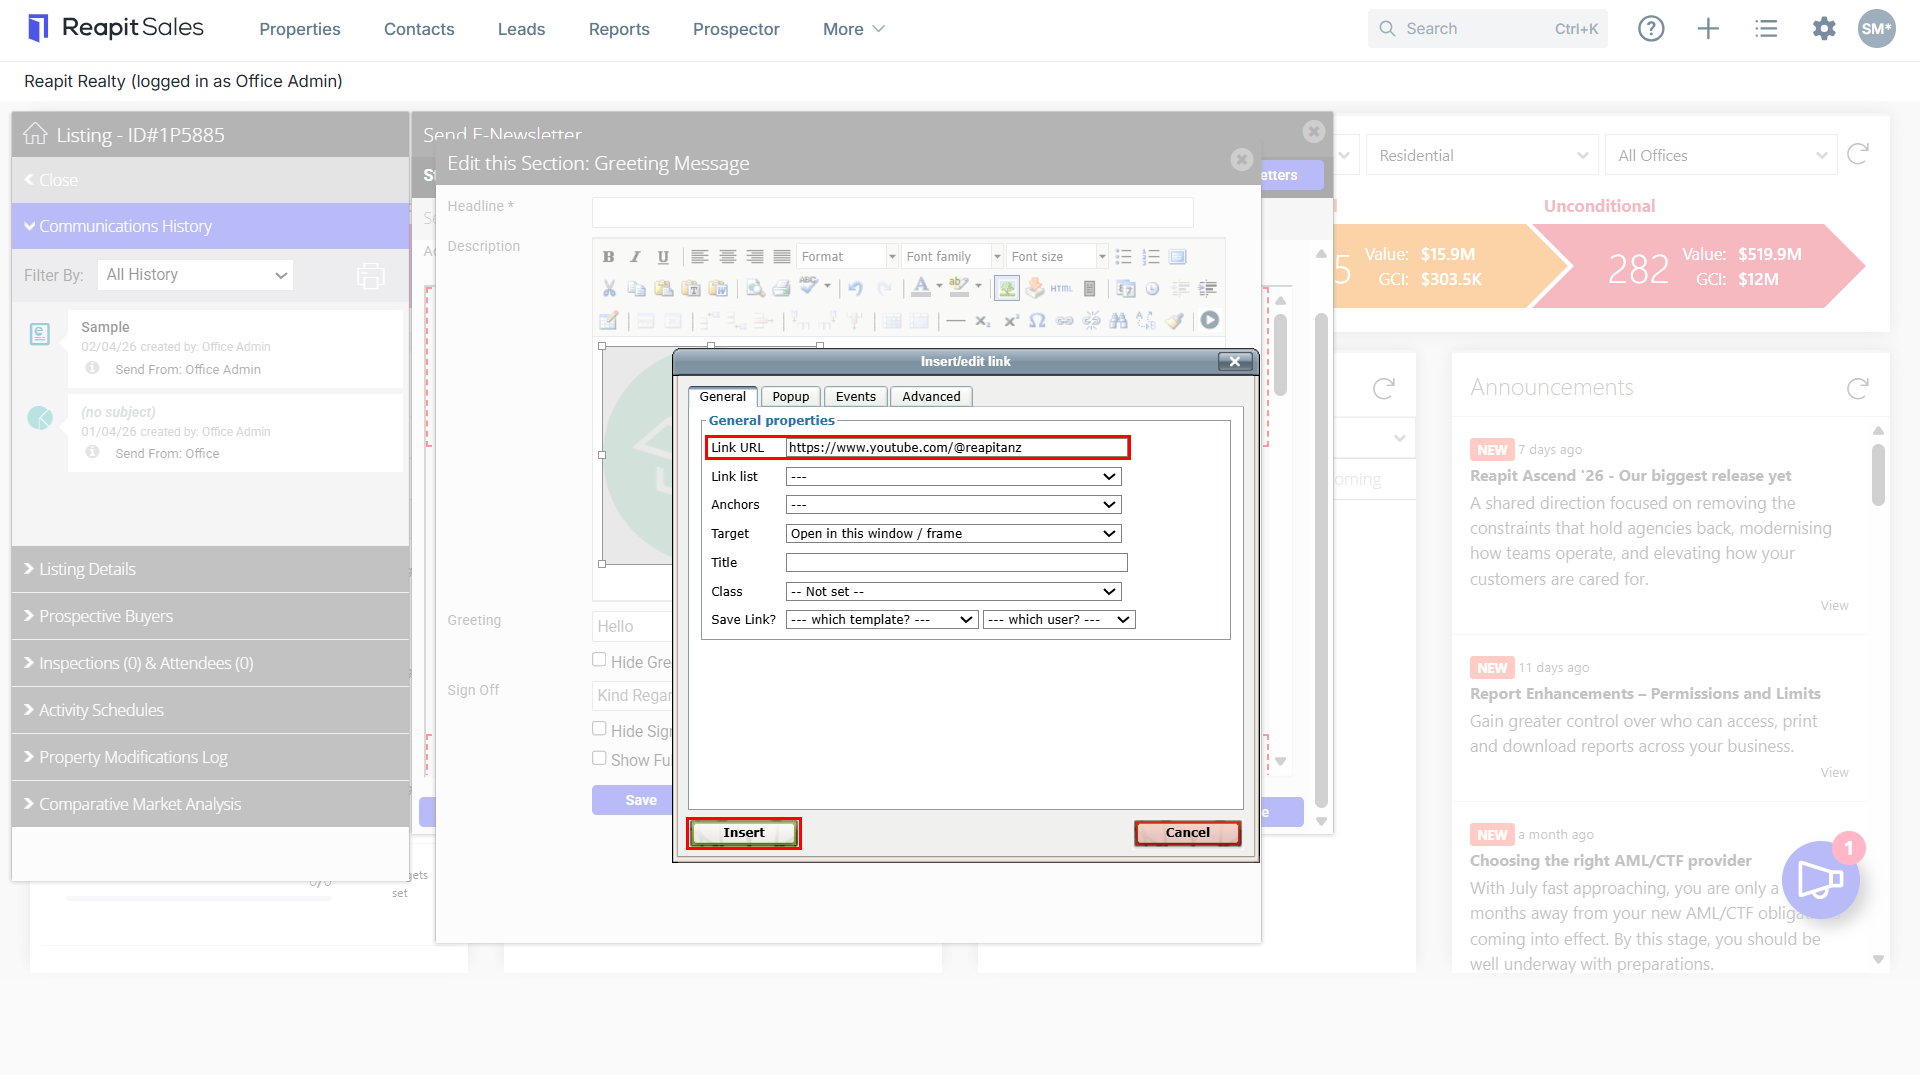The image size is (1920, 1080).
Task: Click the Omega special character icon
Action: [x=1037, y=321]
